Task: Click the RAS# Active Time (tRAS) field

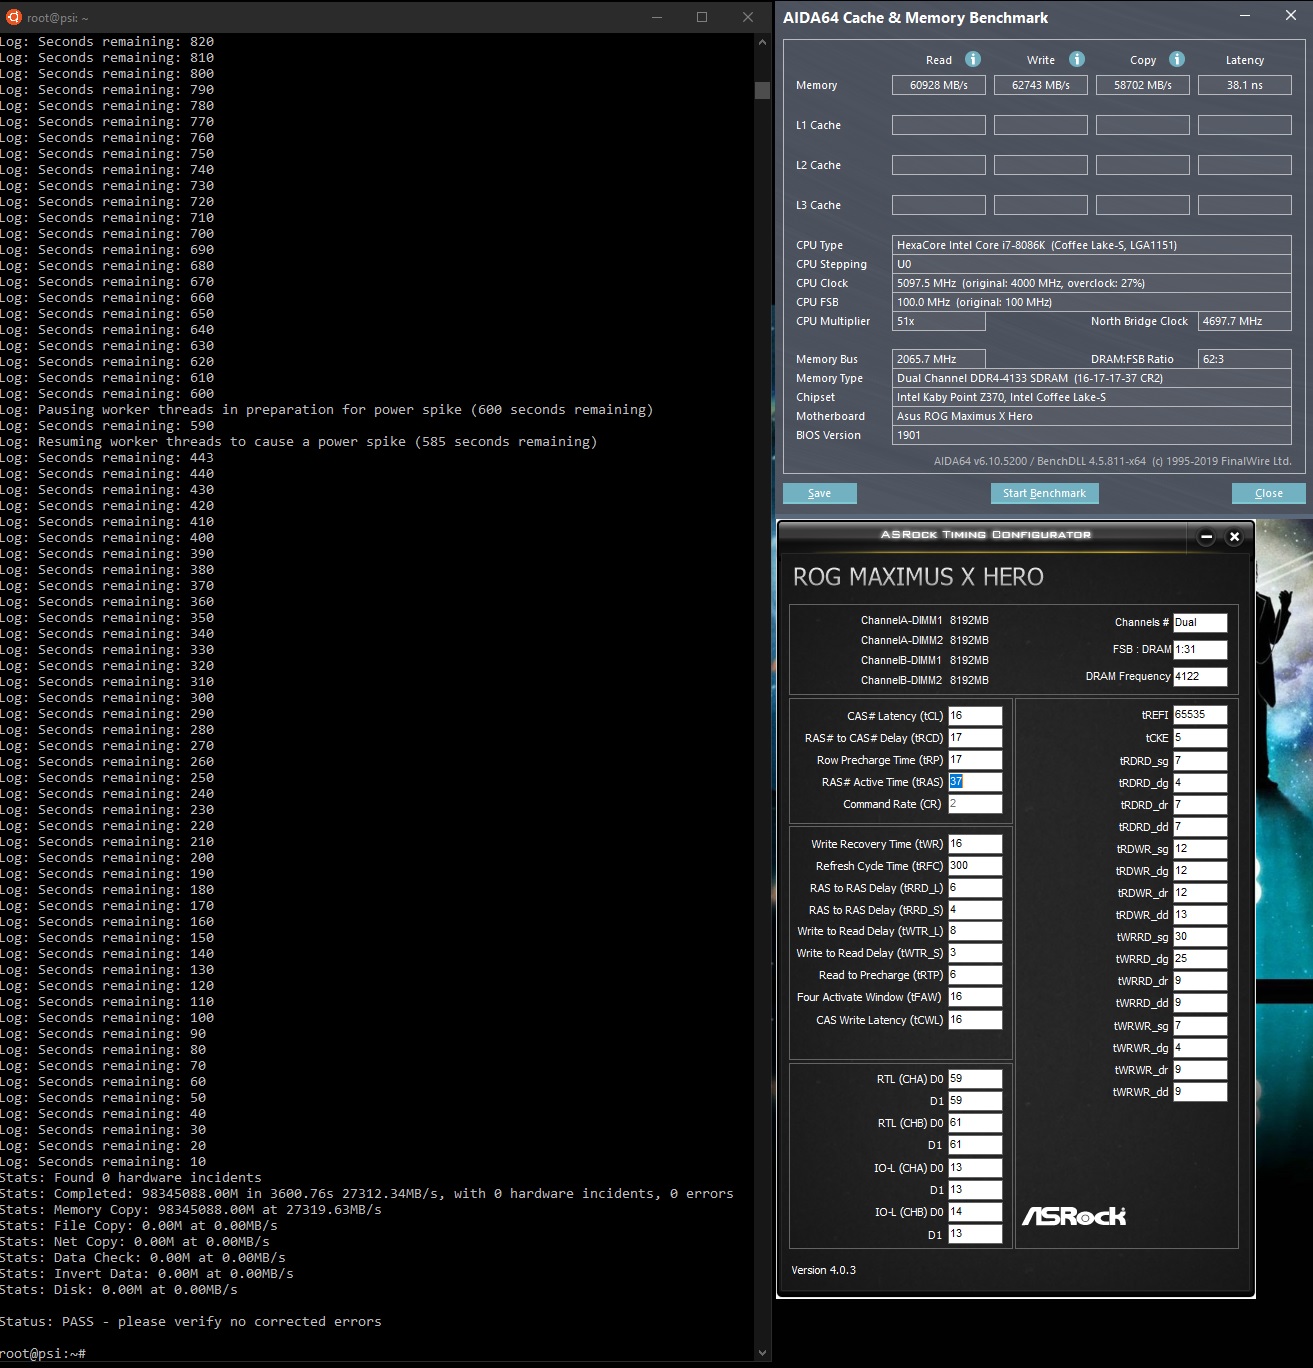Action: pyautogui.click(x=975, y=782)
